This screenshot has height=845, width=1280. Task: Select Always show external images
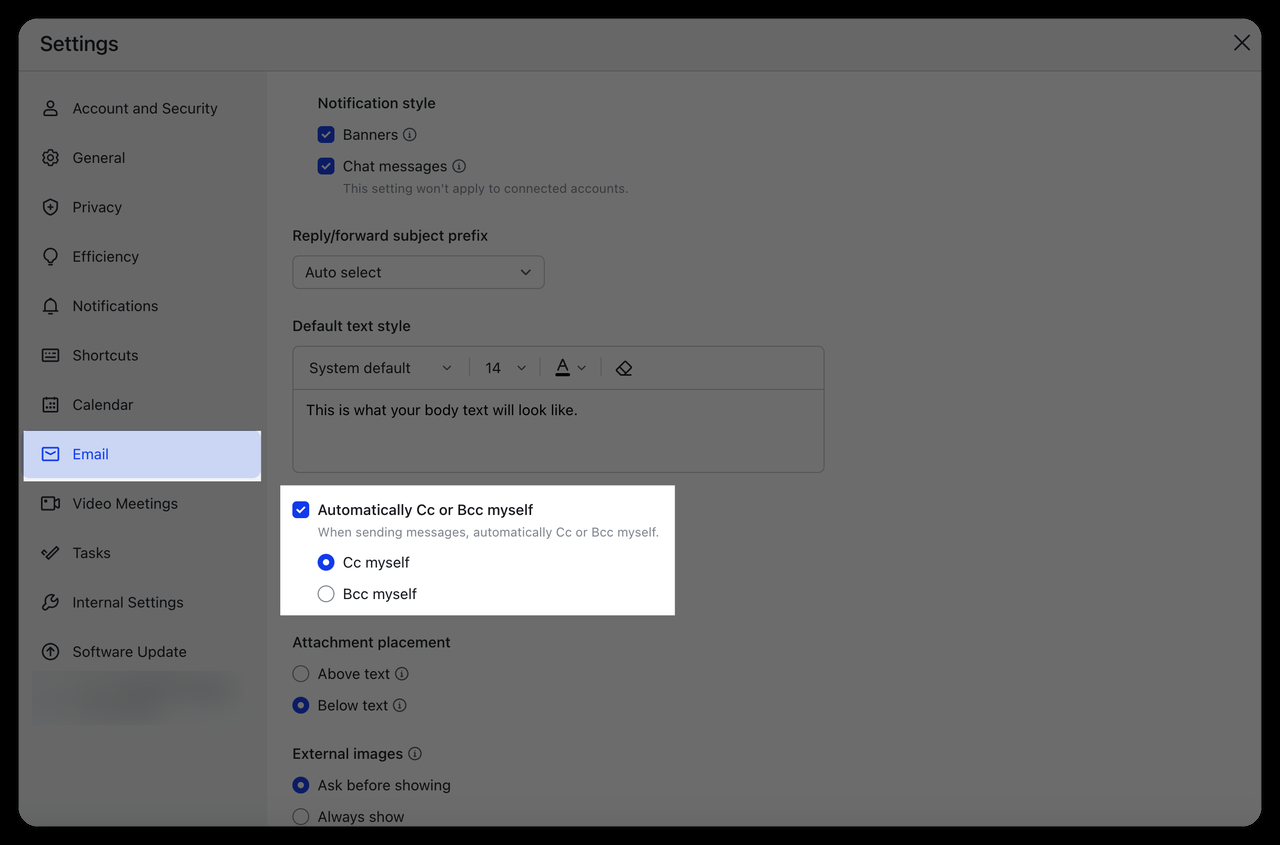(301, 817)
